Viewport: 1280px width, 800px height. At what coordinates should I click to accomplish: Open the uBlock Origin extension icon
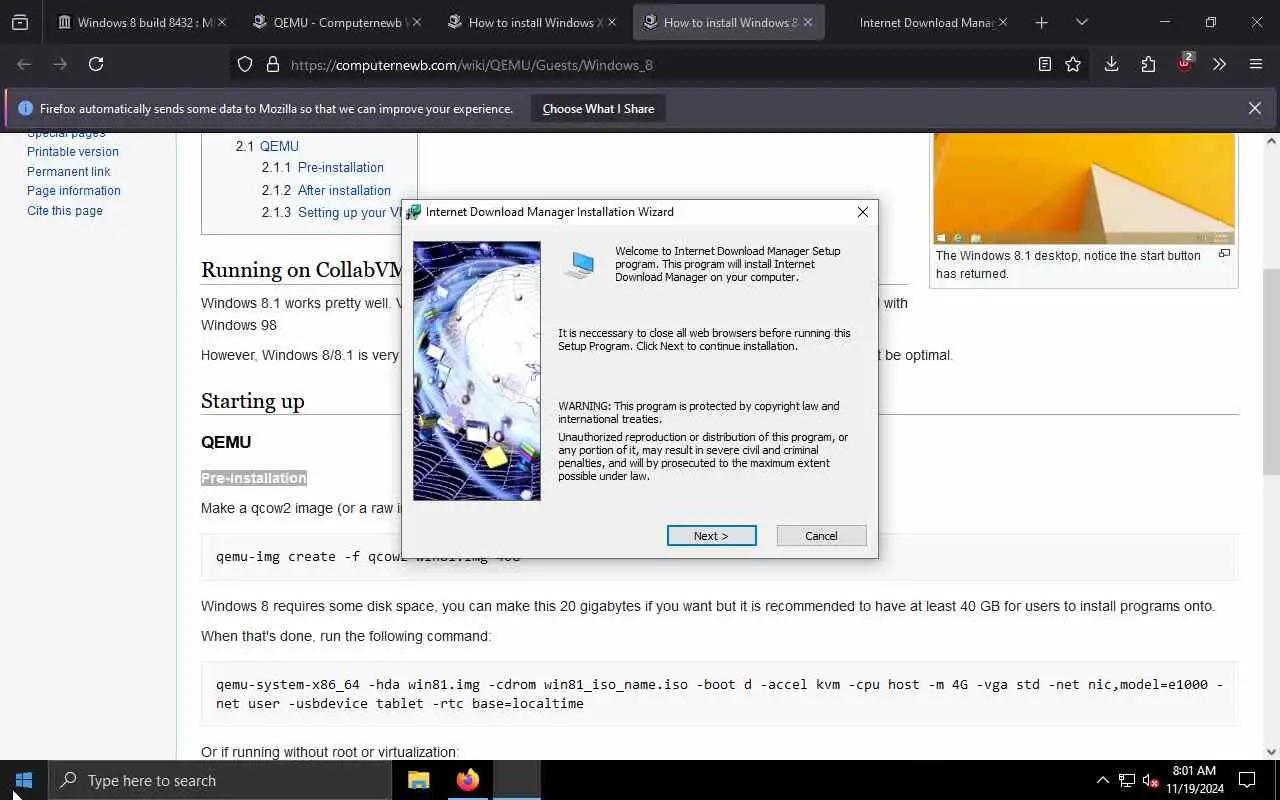point(1184,64)
